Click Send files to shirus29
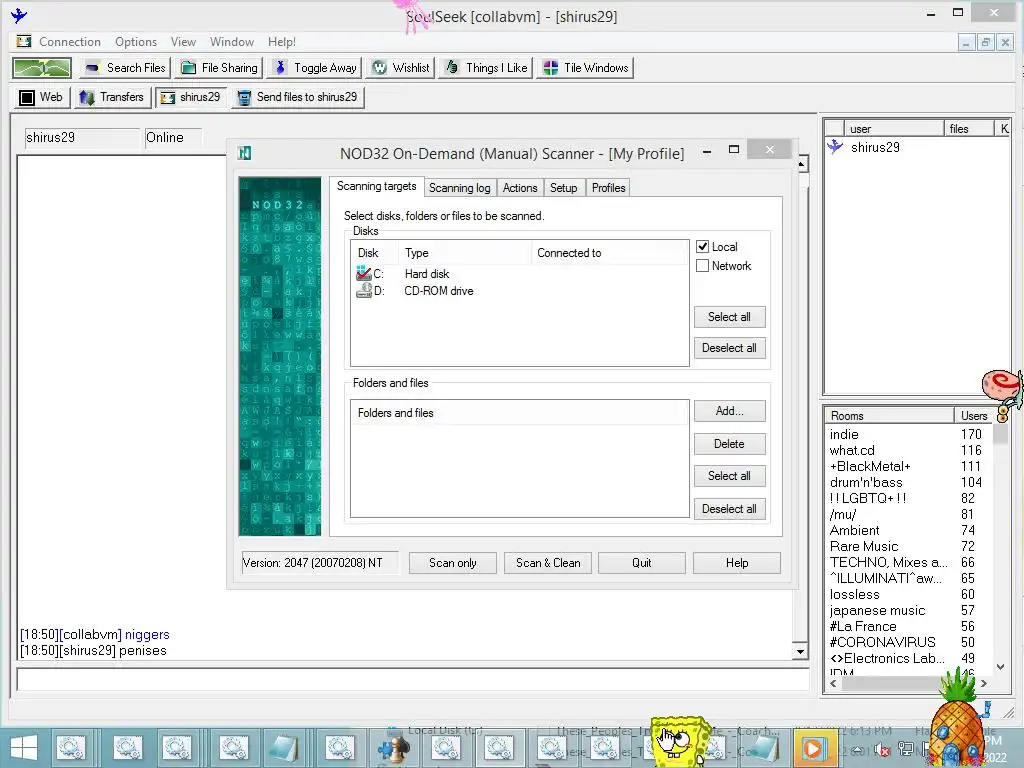This screenshot has width=1024, height=768. tap(297, 97)
